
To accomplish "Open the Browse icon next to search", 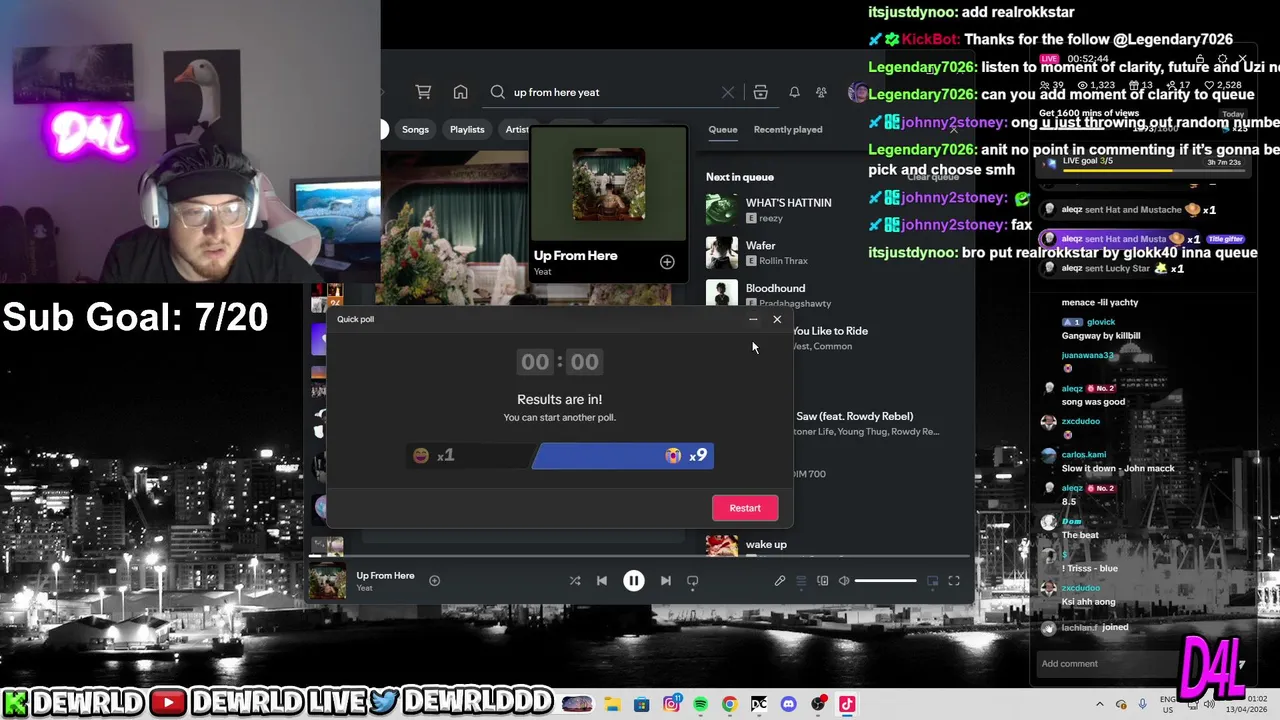I will [x=760, y=92].
